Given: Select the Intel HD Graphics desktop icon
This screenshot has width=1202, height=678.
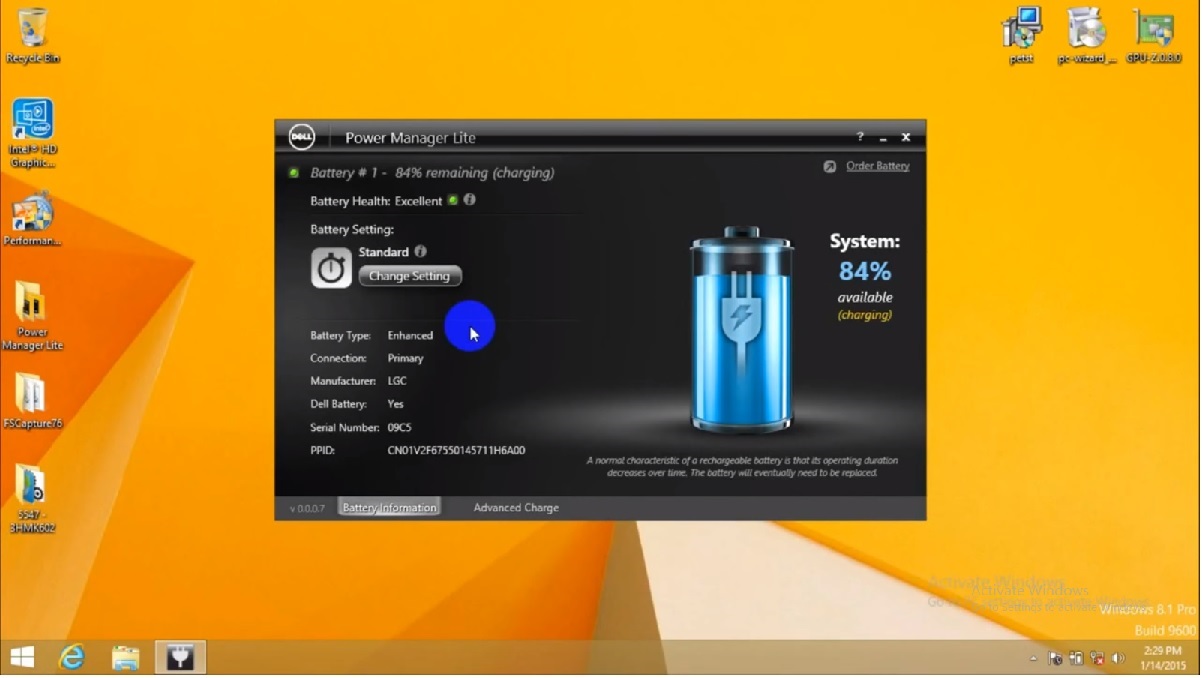Looking at the screenshot, I should [32, 134].
